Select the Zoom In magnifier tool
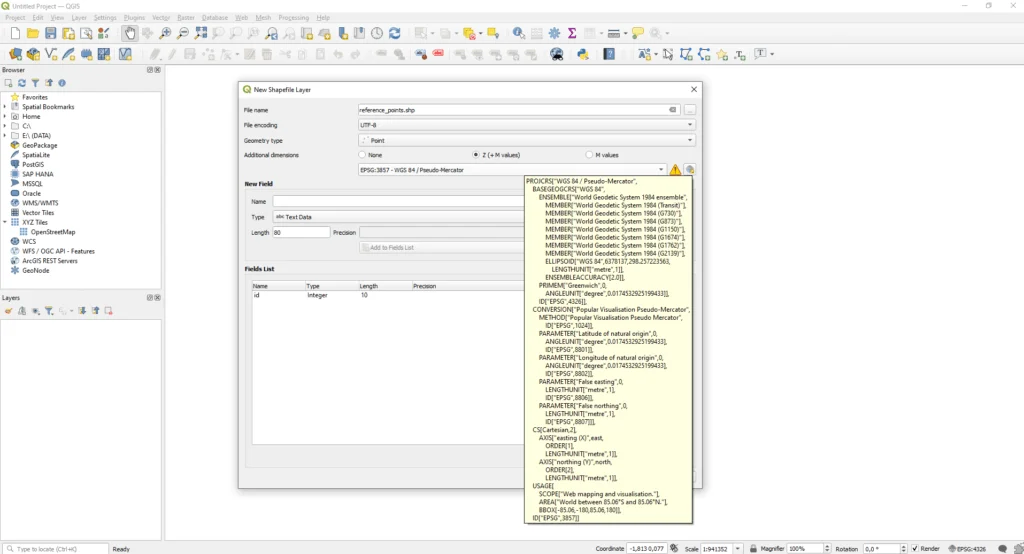Screen dimensions: 1024x554 pyautogui.click(x=165, y=33)
